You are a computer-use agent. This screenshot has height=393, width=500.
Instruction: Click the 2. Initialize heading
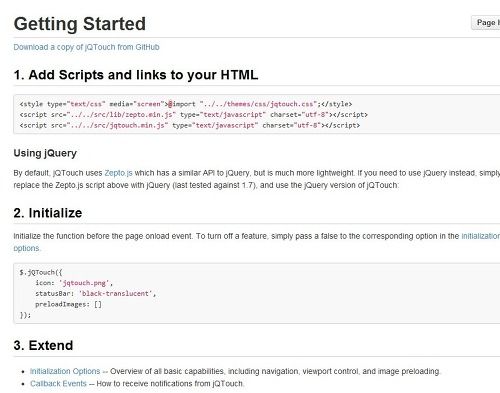tap(48, 213)
